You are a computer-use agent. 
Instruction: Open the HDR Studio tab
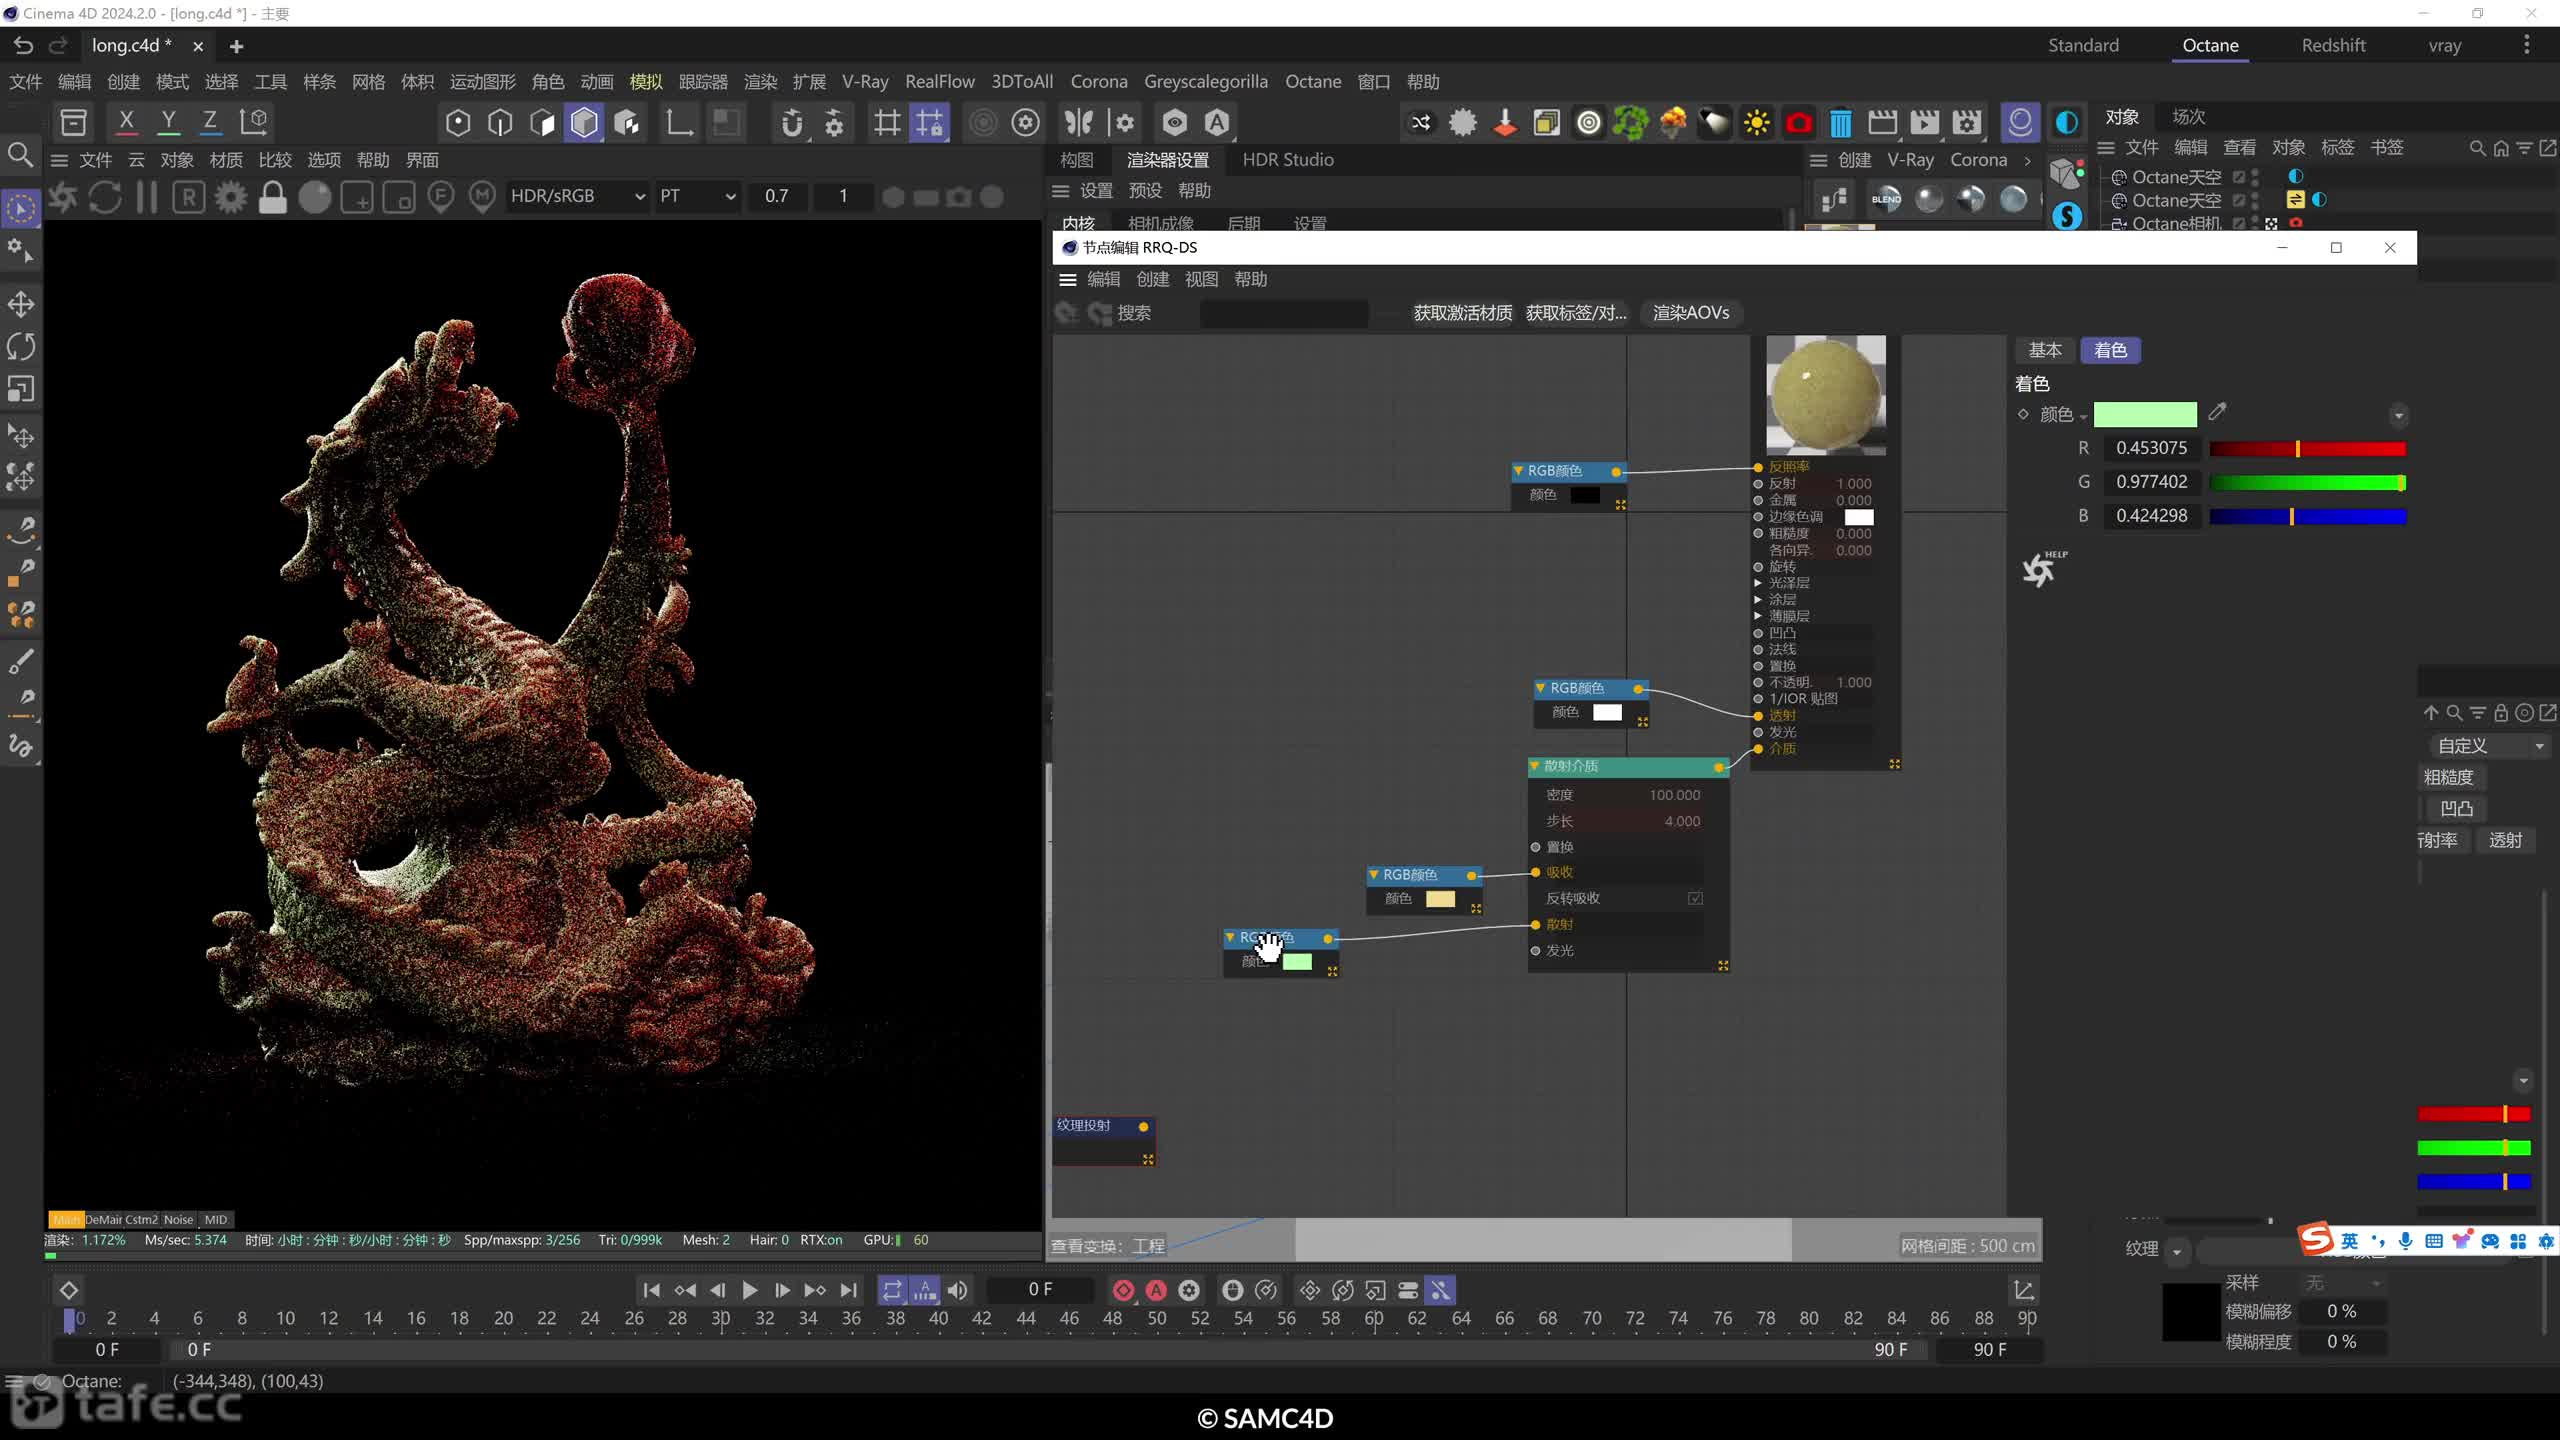click(1287, 160)
